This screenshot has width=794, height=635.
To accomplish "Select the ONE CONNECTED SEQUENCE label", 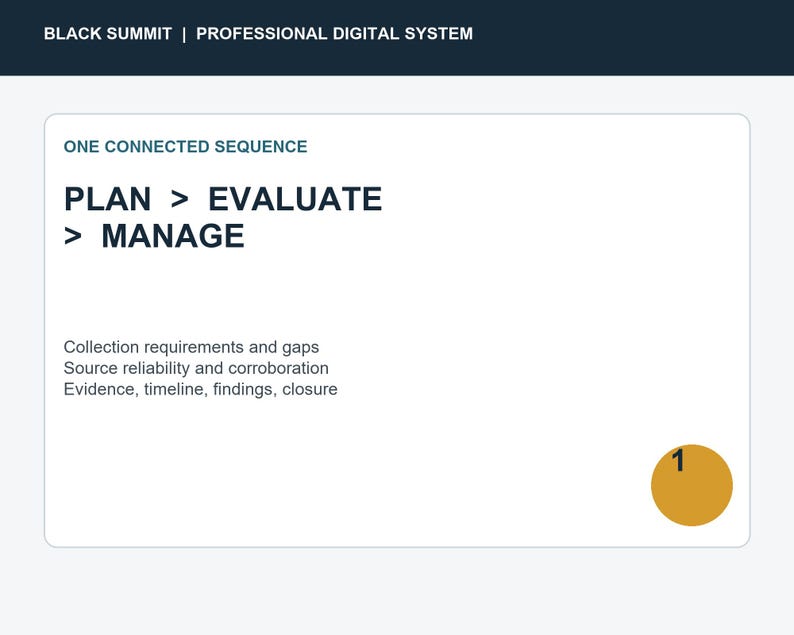I will click(x=185, y=146).
